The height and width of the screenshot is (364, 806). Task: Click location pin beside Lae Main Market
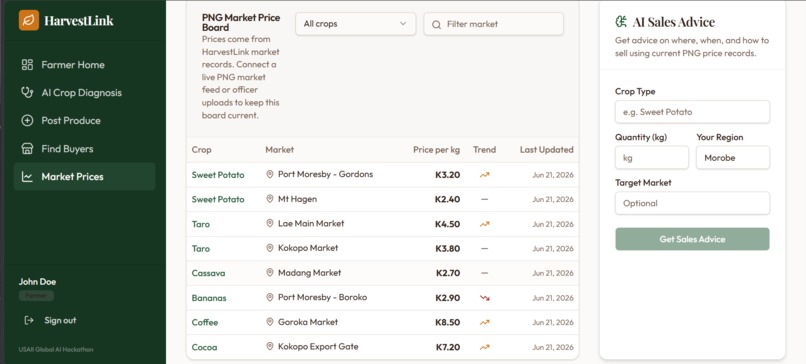pos(269,224)
